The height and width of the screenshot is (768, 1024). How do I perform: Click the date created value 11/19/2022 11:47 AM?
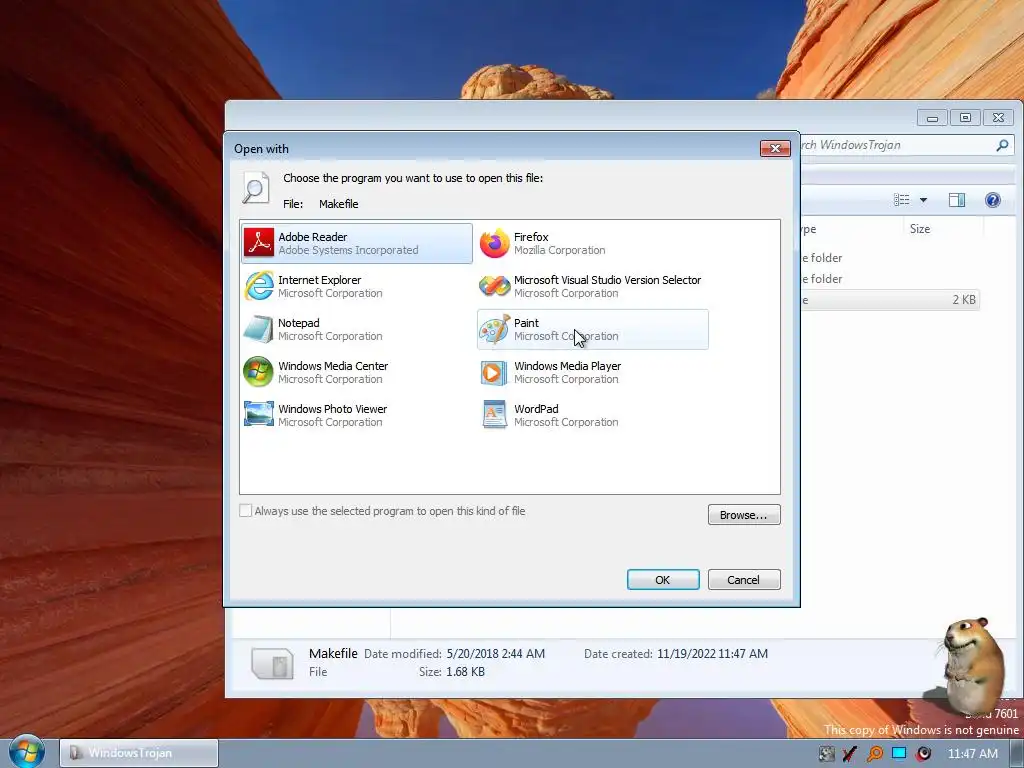click(712, 654)
